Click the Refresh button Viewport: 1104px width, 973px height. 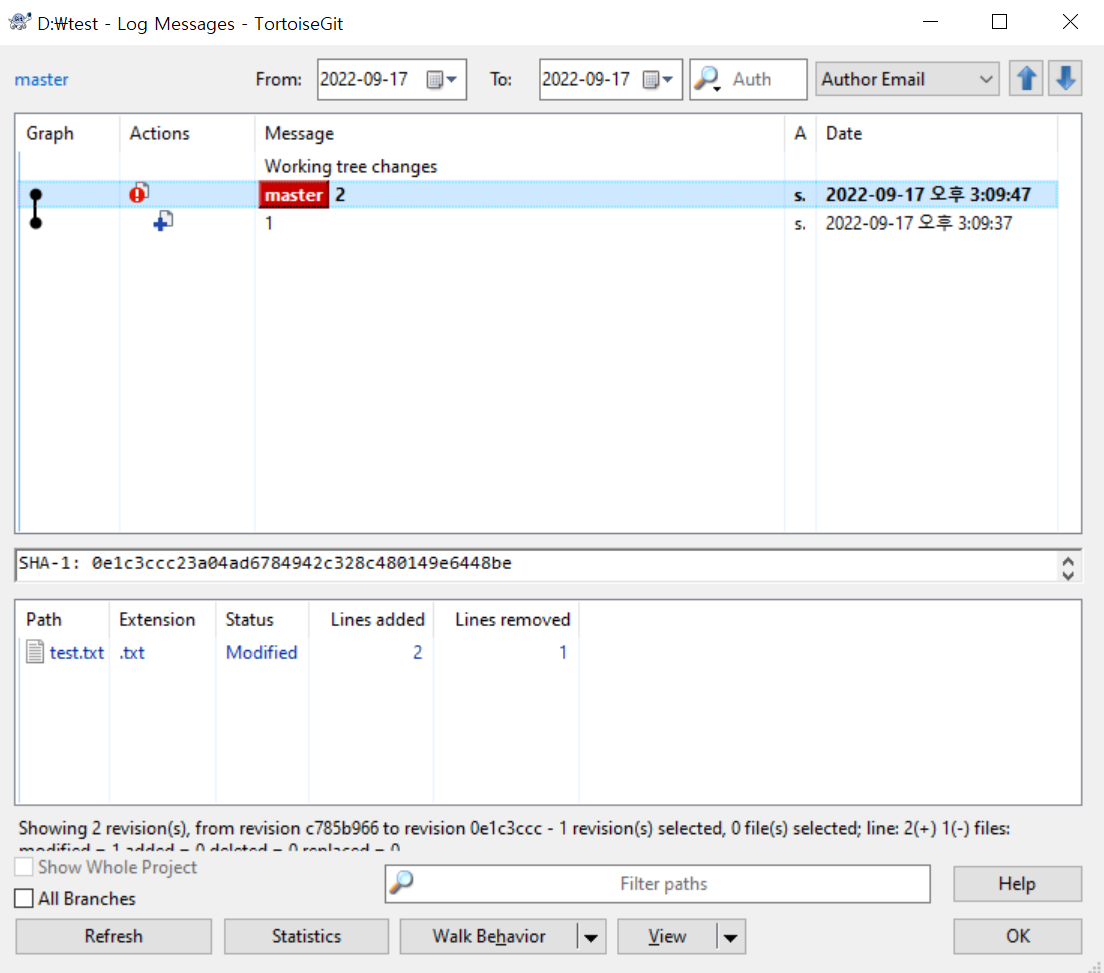[x=113, y=936]
